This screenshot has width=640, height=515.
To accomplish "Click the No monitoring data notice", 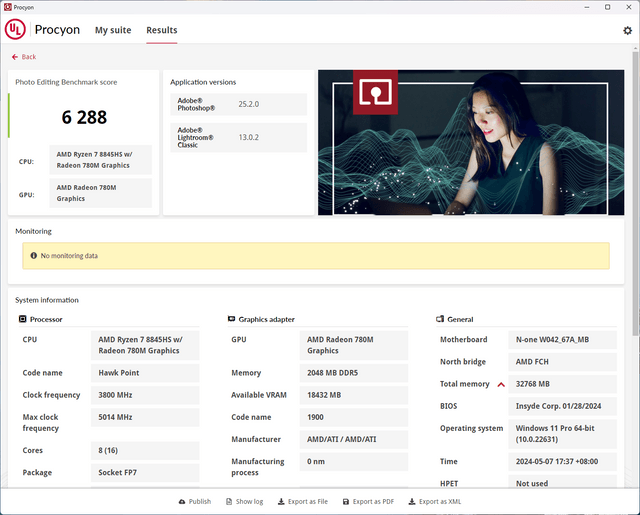I will [x=316, y=256].
